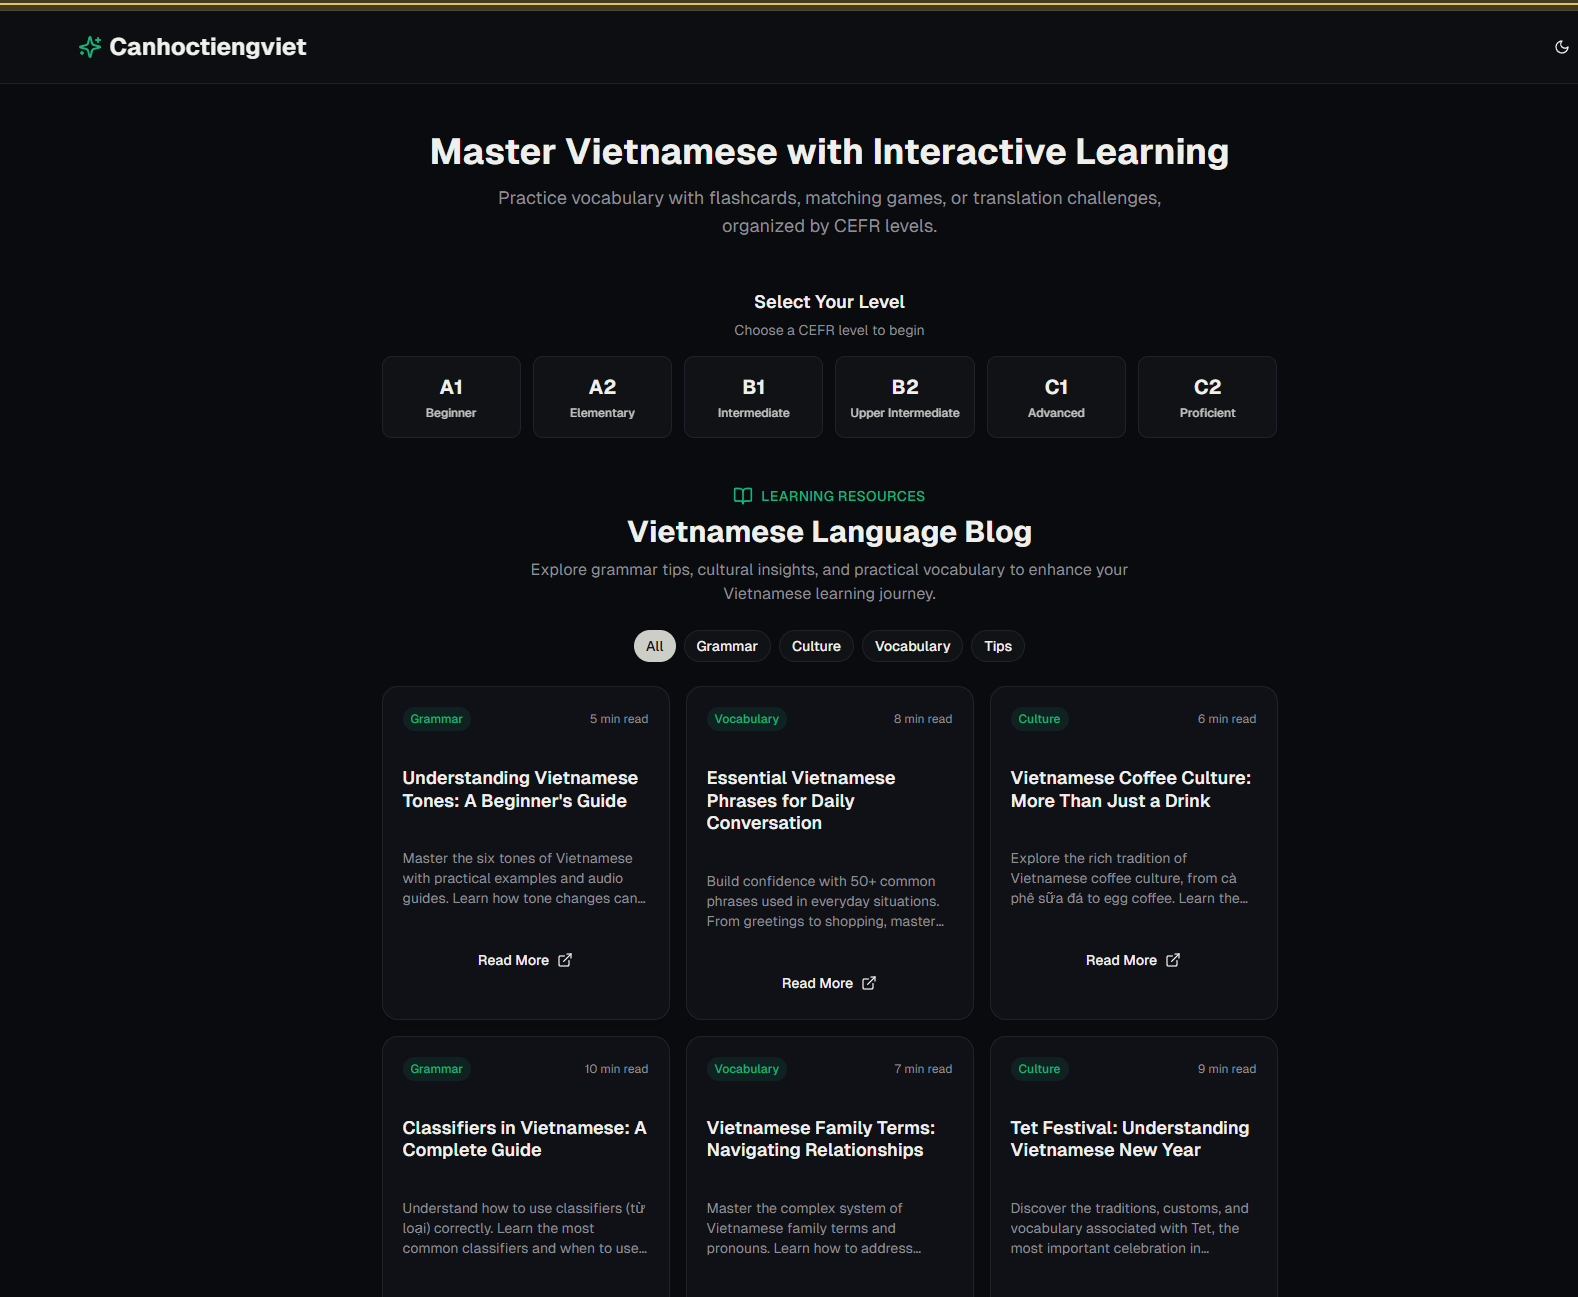
Task: Select the B1 Intermediate level
Action: [753, 397]
